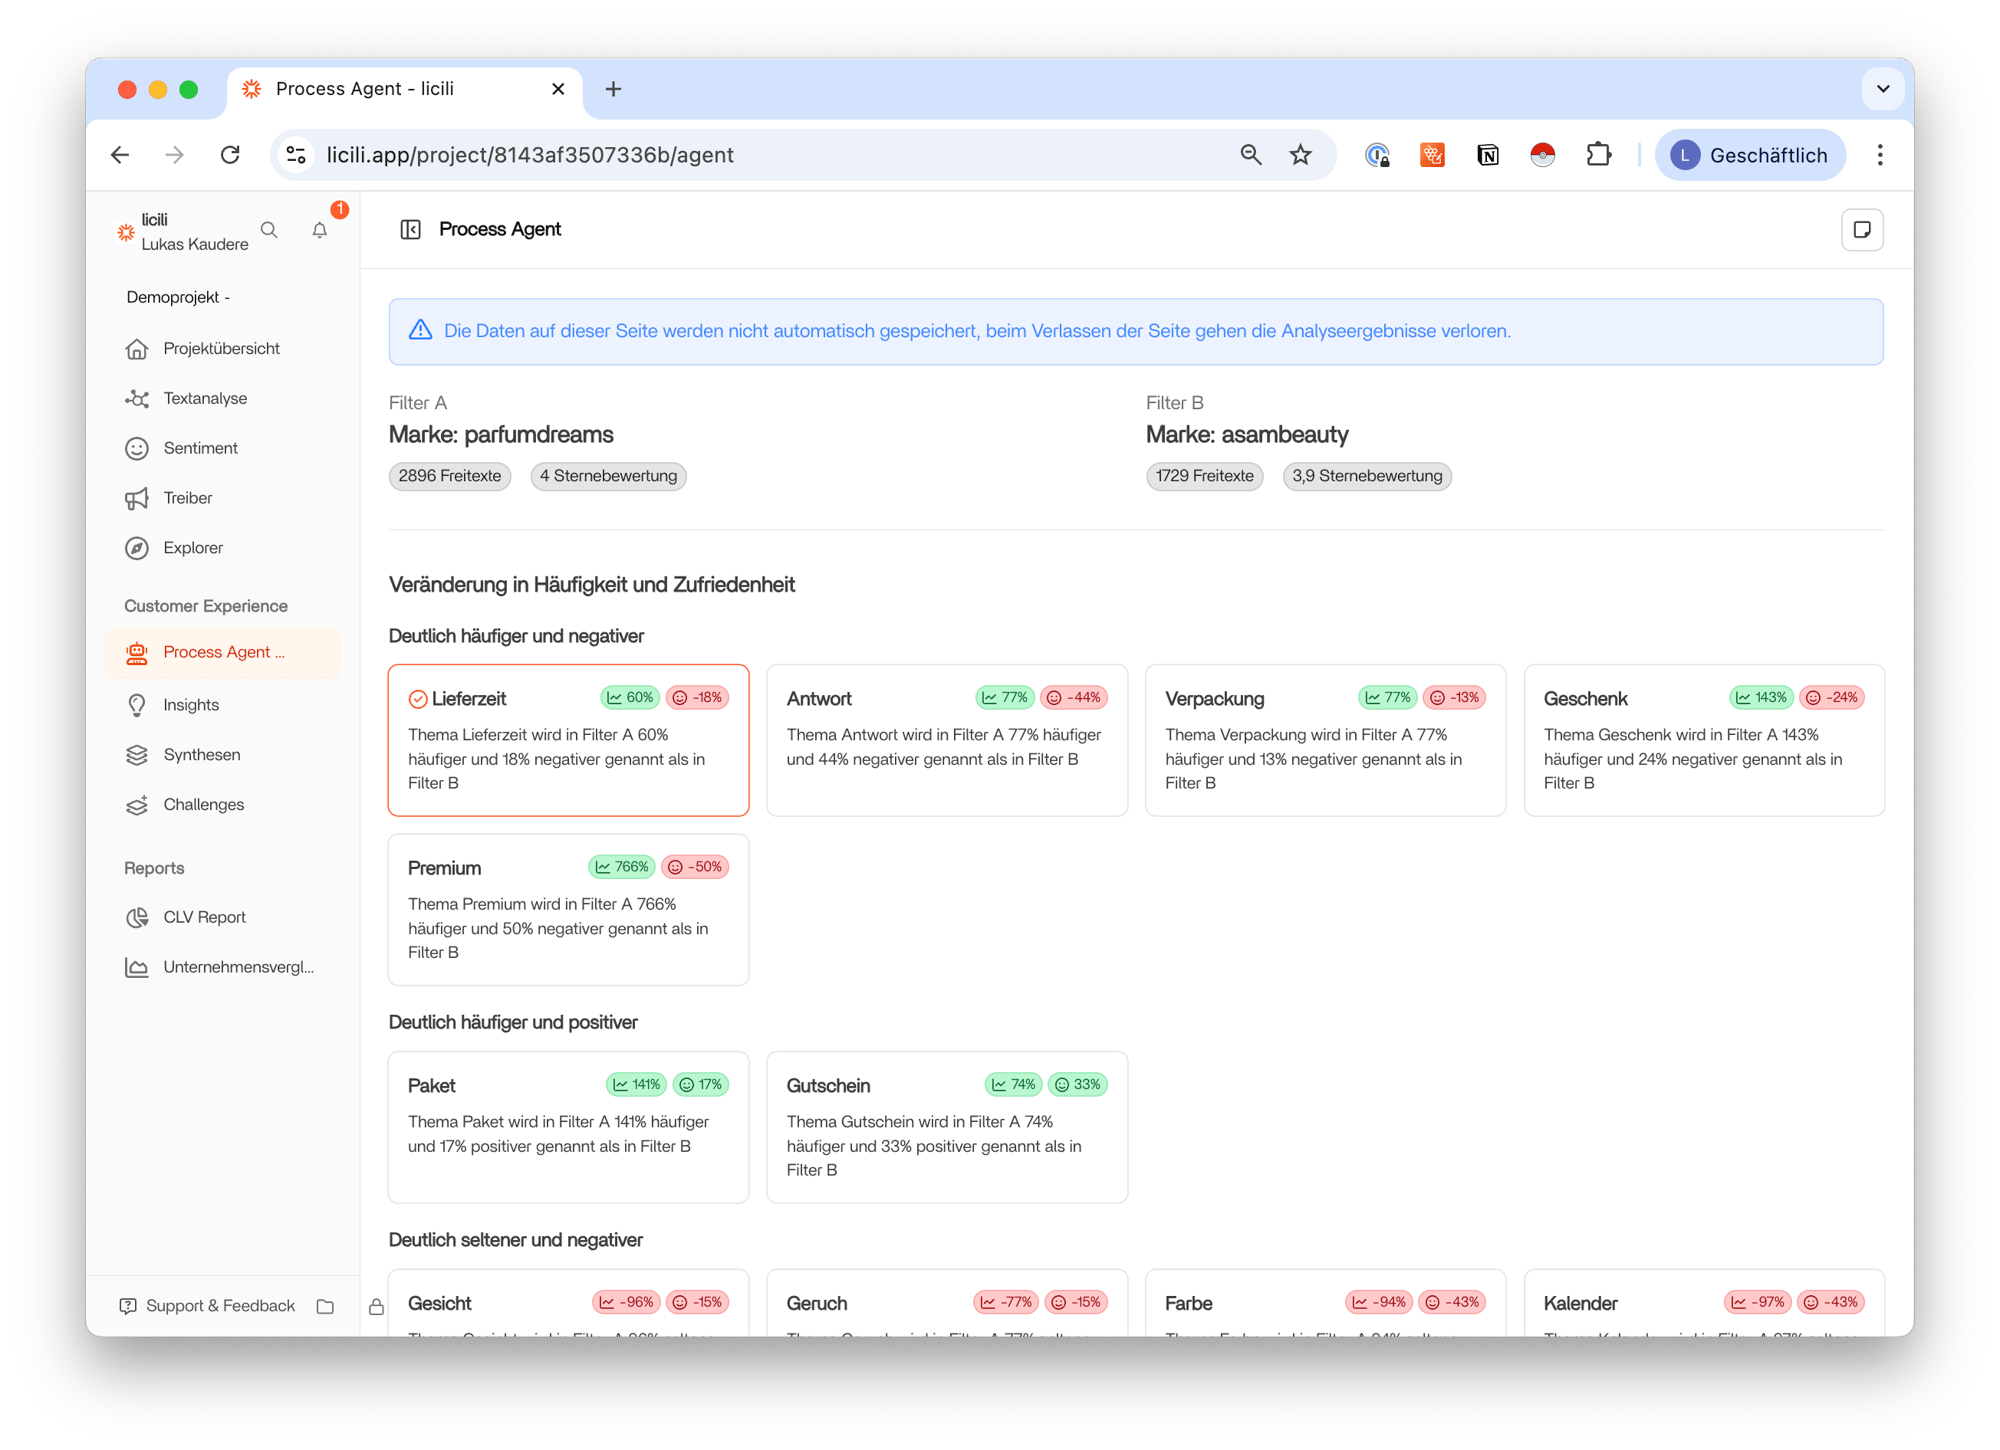Open Explorer compass item

click(193, 548)
